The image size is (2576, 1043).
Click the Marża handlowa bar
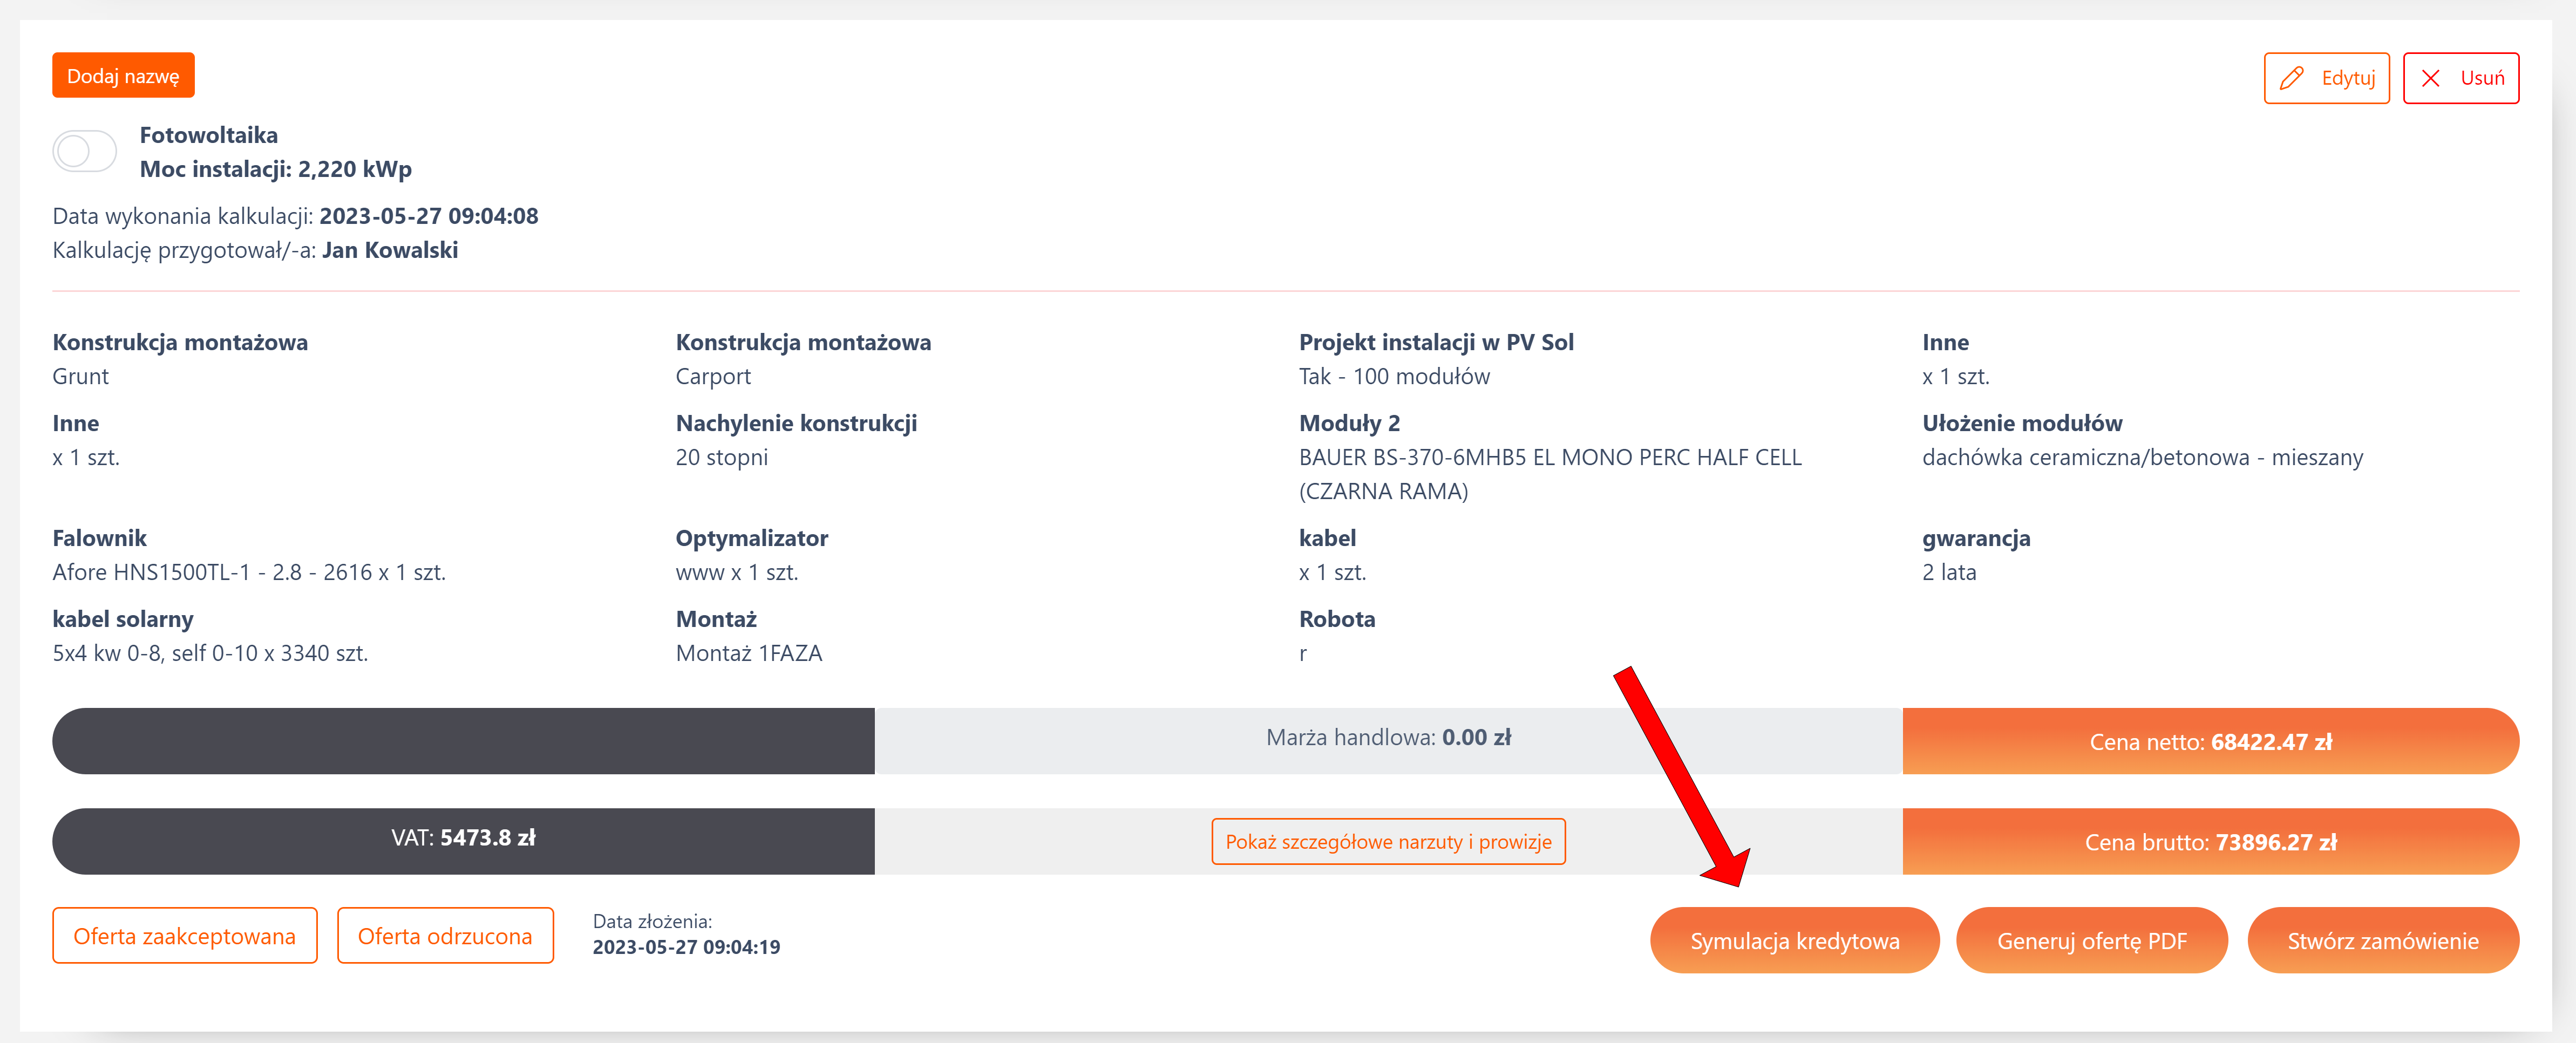(1388, 739)
